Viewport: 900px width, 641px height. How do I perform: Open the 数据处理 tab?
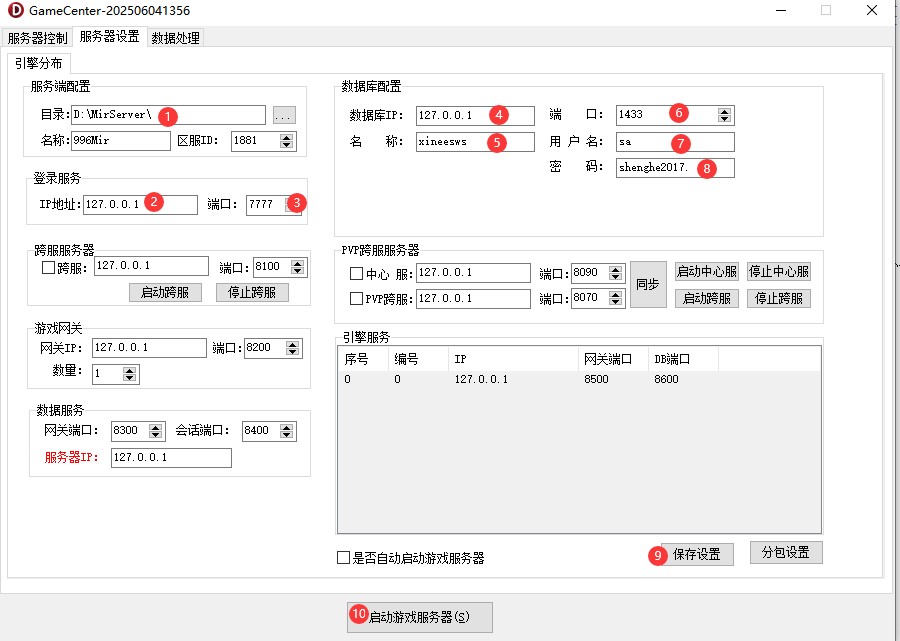176,38
